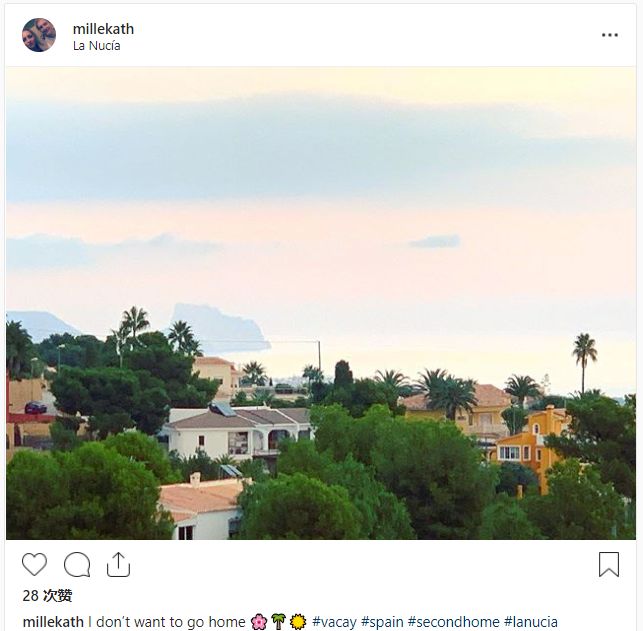Save the post with the bookmark icon

click(x=609, y=565)
